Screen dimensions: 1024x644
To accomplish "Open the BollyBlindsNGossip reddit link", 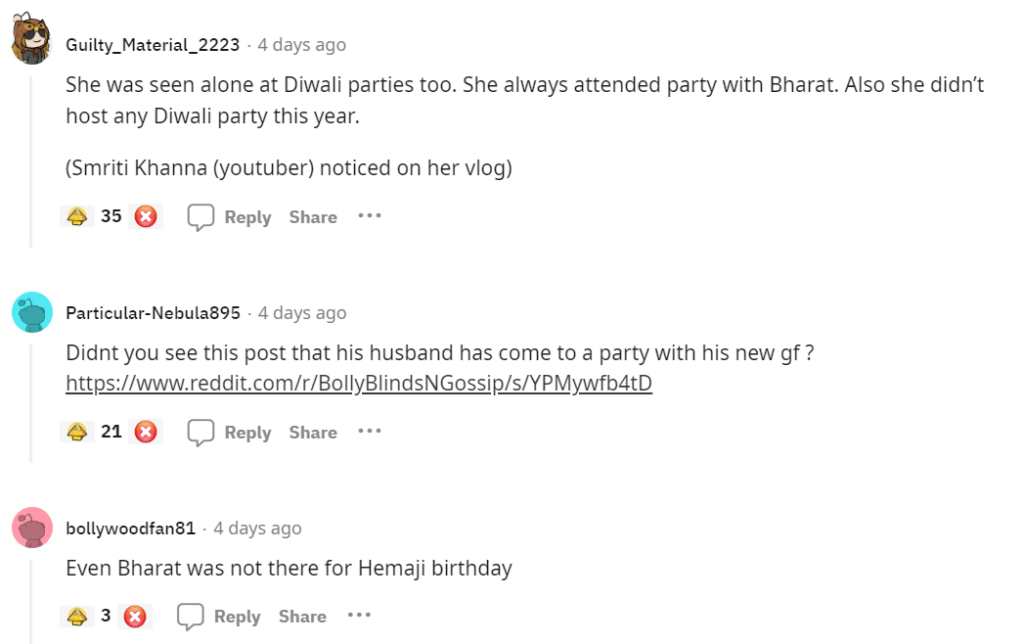I will (359, 383).
